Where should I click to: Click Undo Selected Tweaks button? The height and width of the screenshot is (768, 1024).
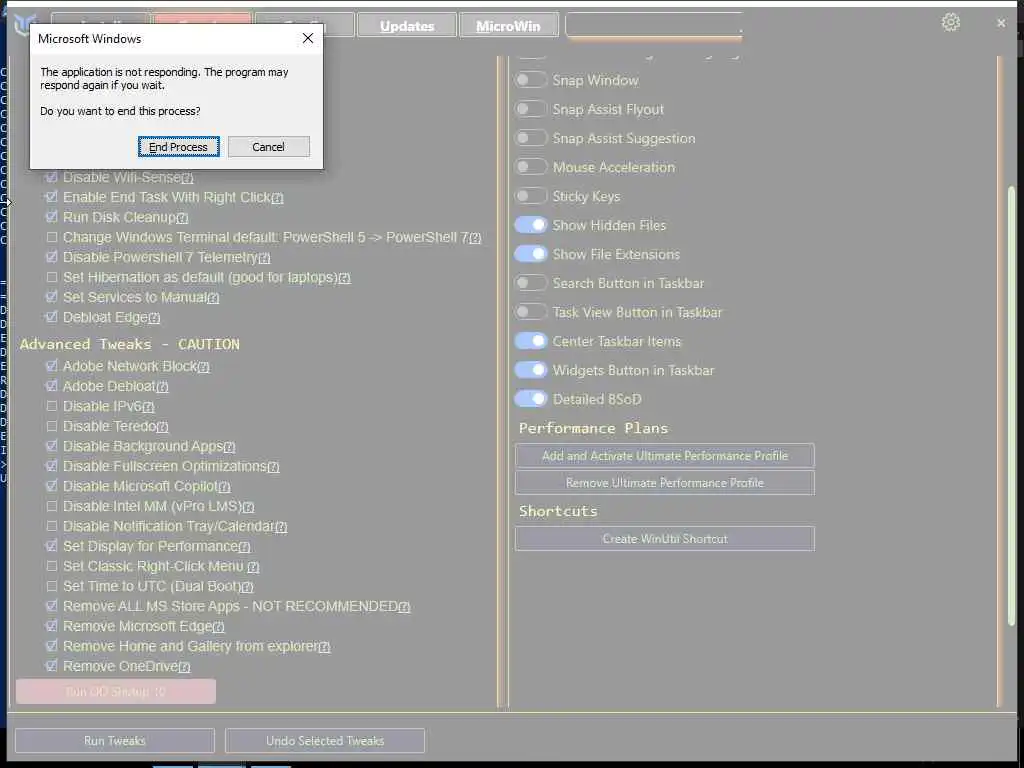325,741
